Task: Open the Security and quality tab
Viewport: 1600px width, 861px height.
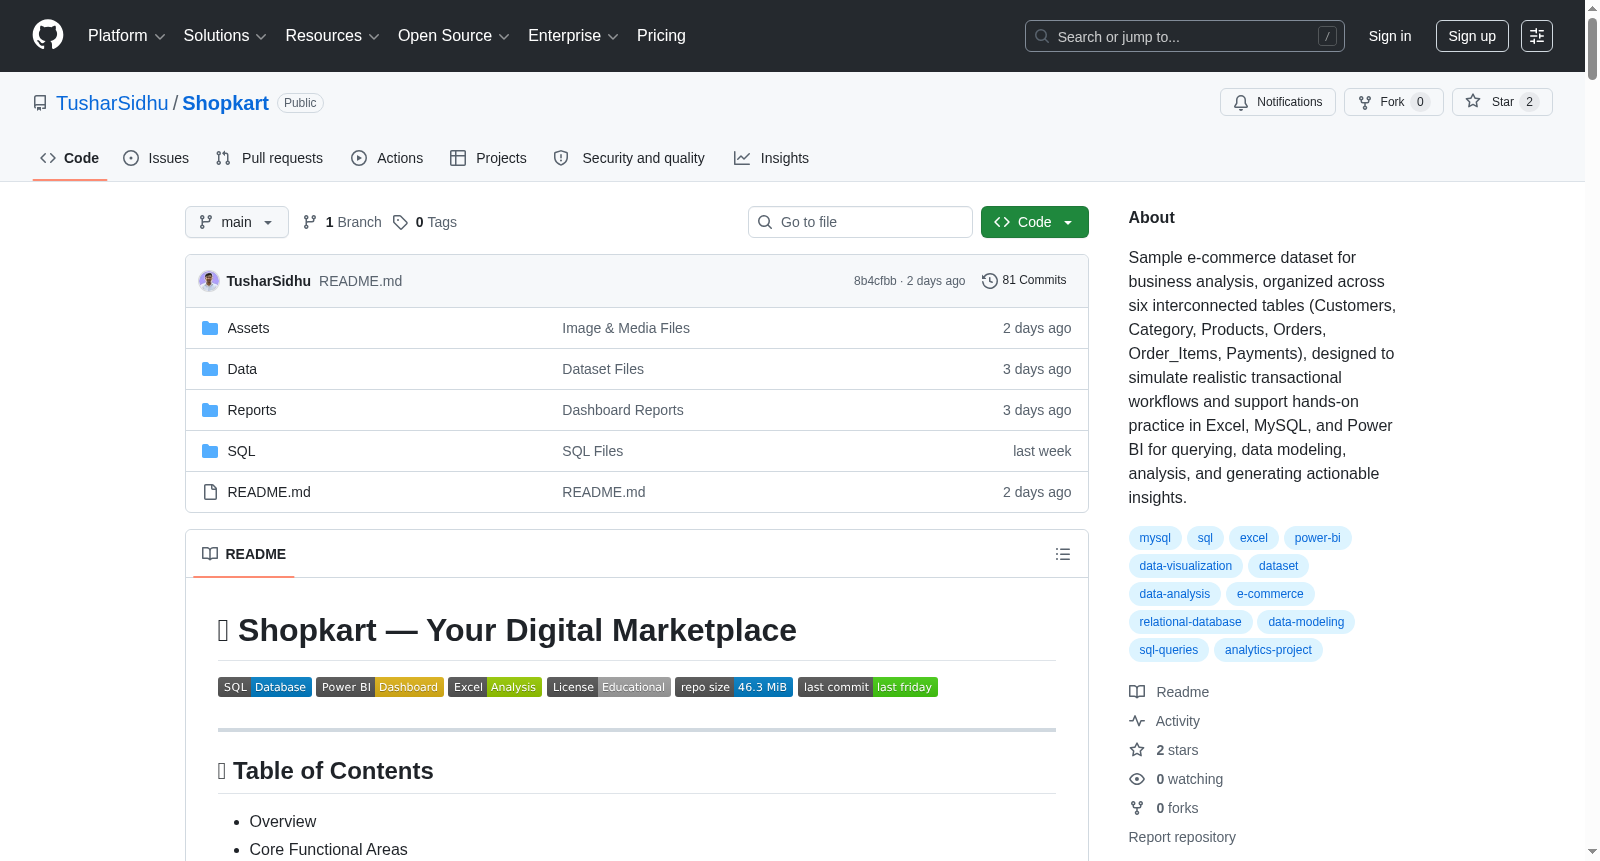Action: [629, 158]
